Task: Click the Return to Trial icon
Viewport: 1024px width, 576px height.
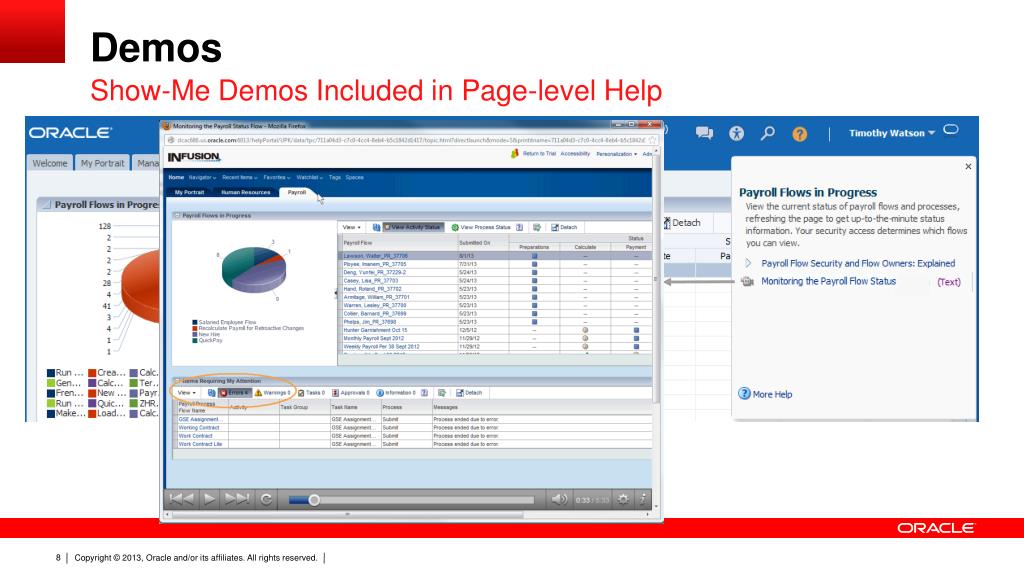Action: pyautogui.click(x=515, y=153)
